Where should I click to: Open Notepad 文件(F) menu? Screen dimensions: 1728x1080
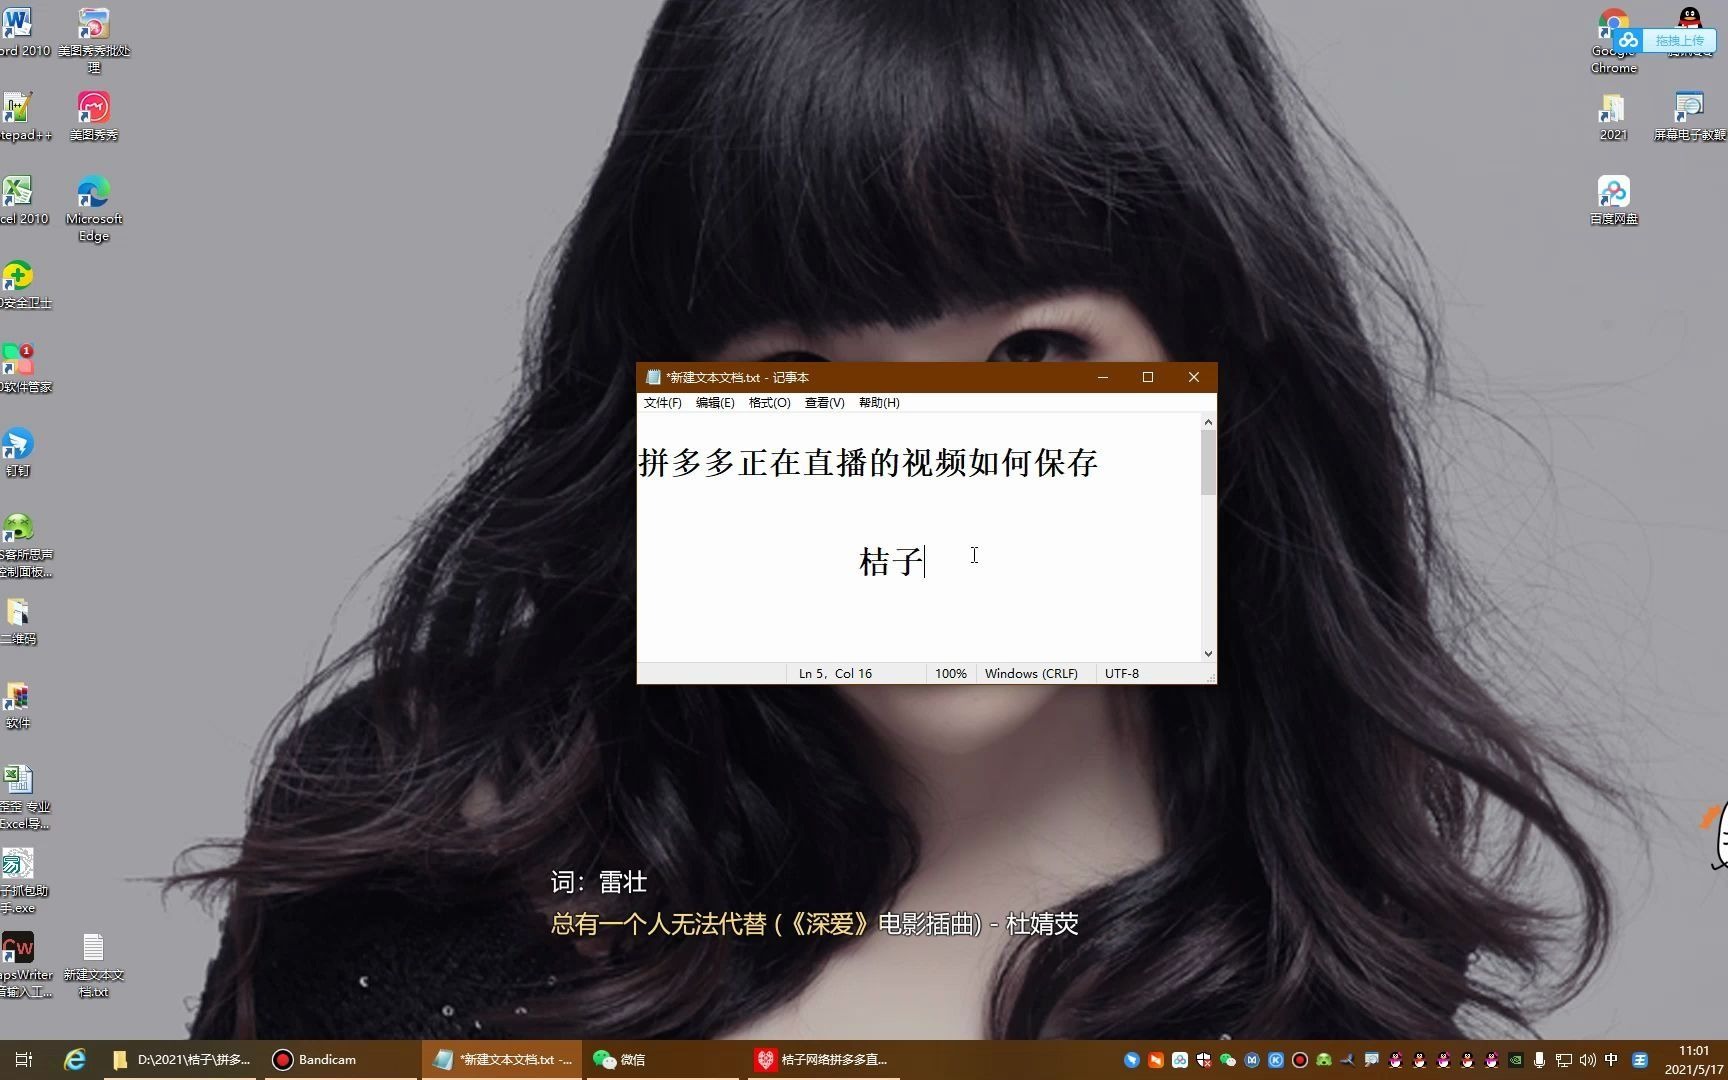[662, 403]
